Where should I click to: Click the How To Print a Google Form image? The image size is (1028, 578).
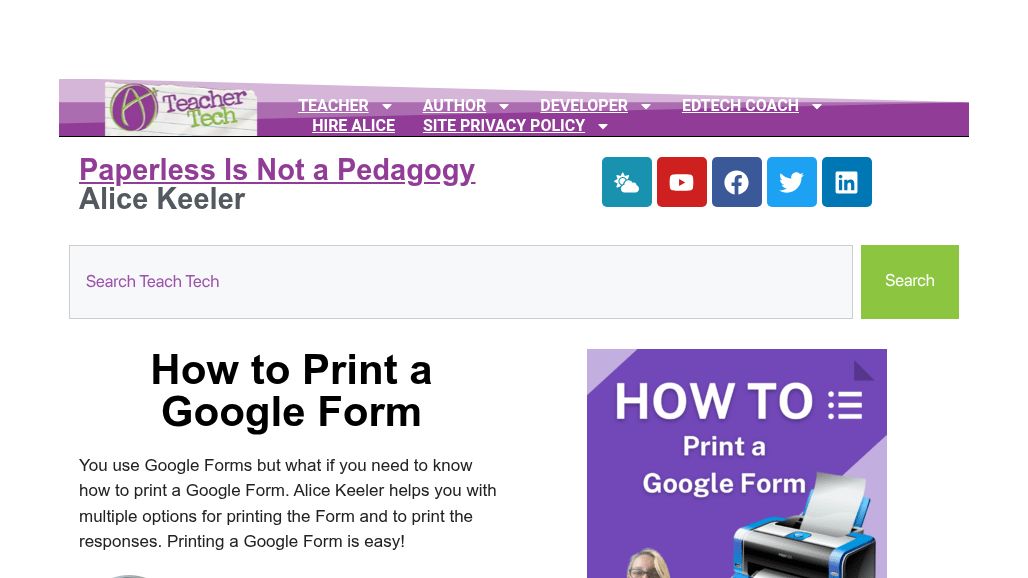click(x=736, y=463)
